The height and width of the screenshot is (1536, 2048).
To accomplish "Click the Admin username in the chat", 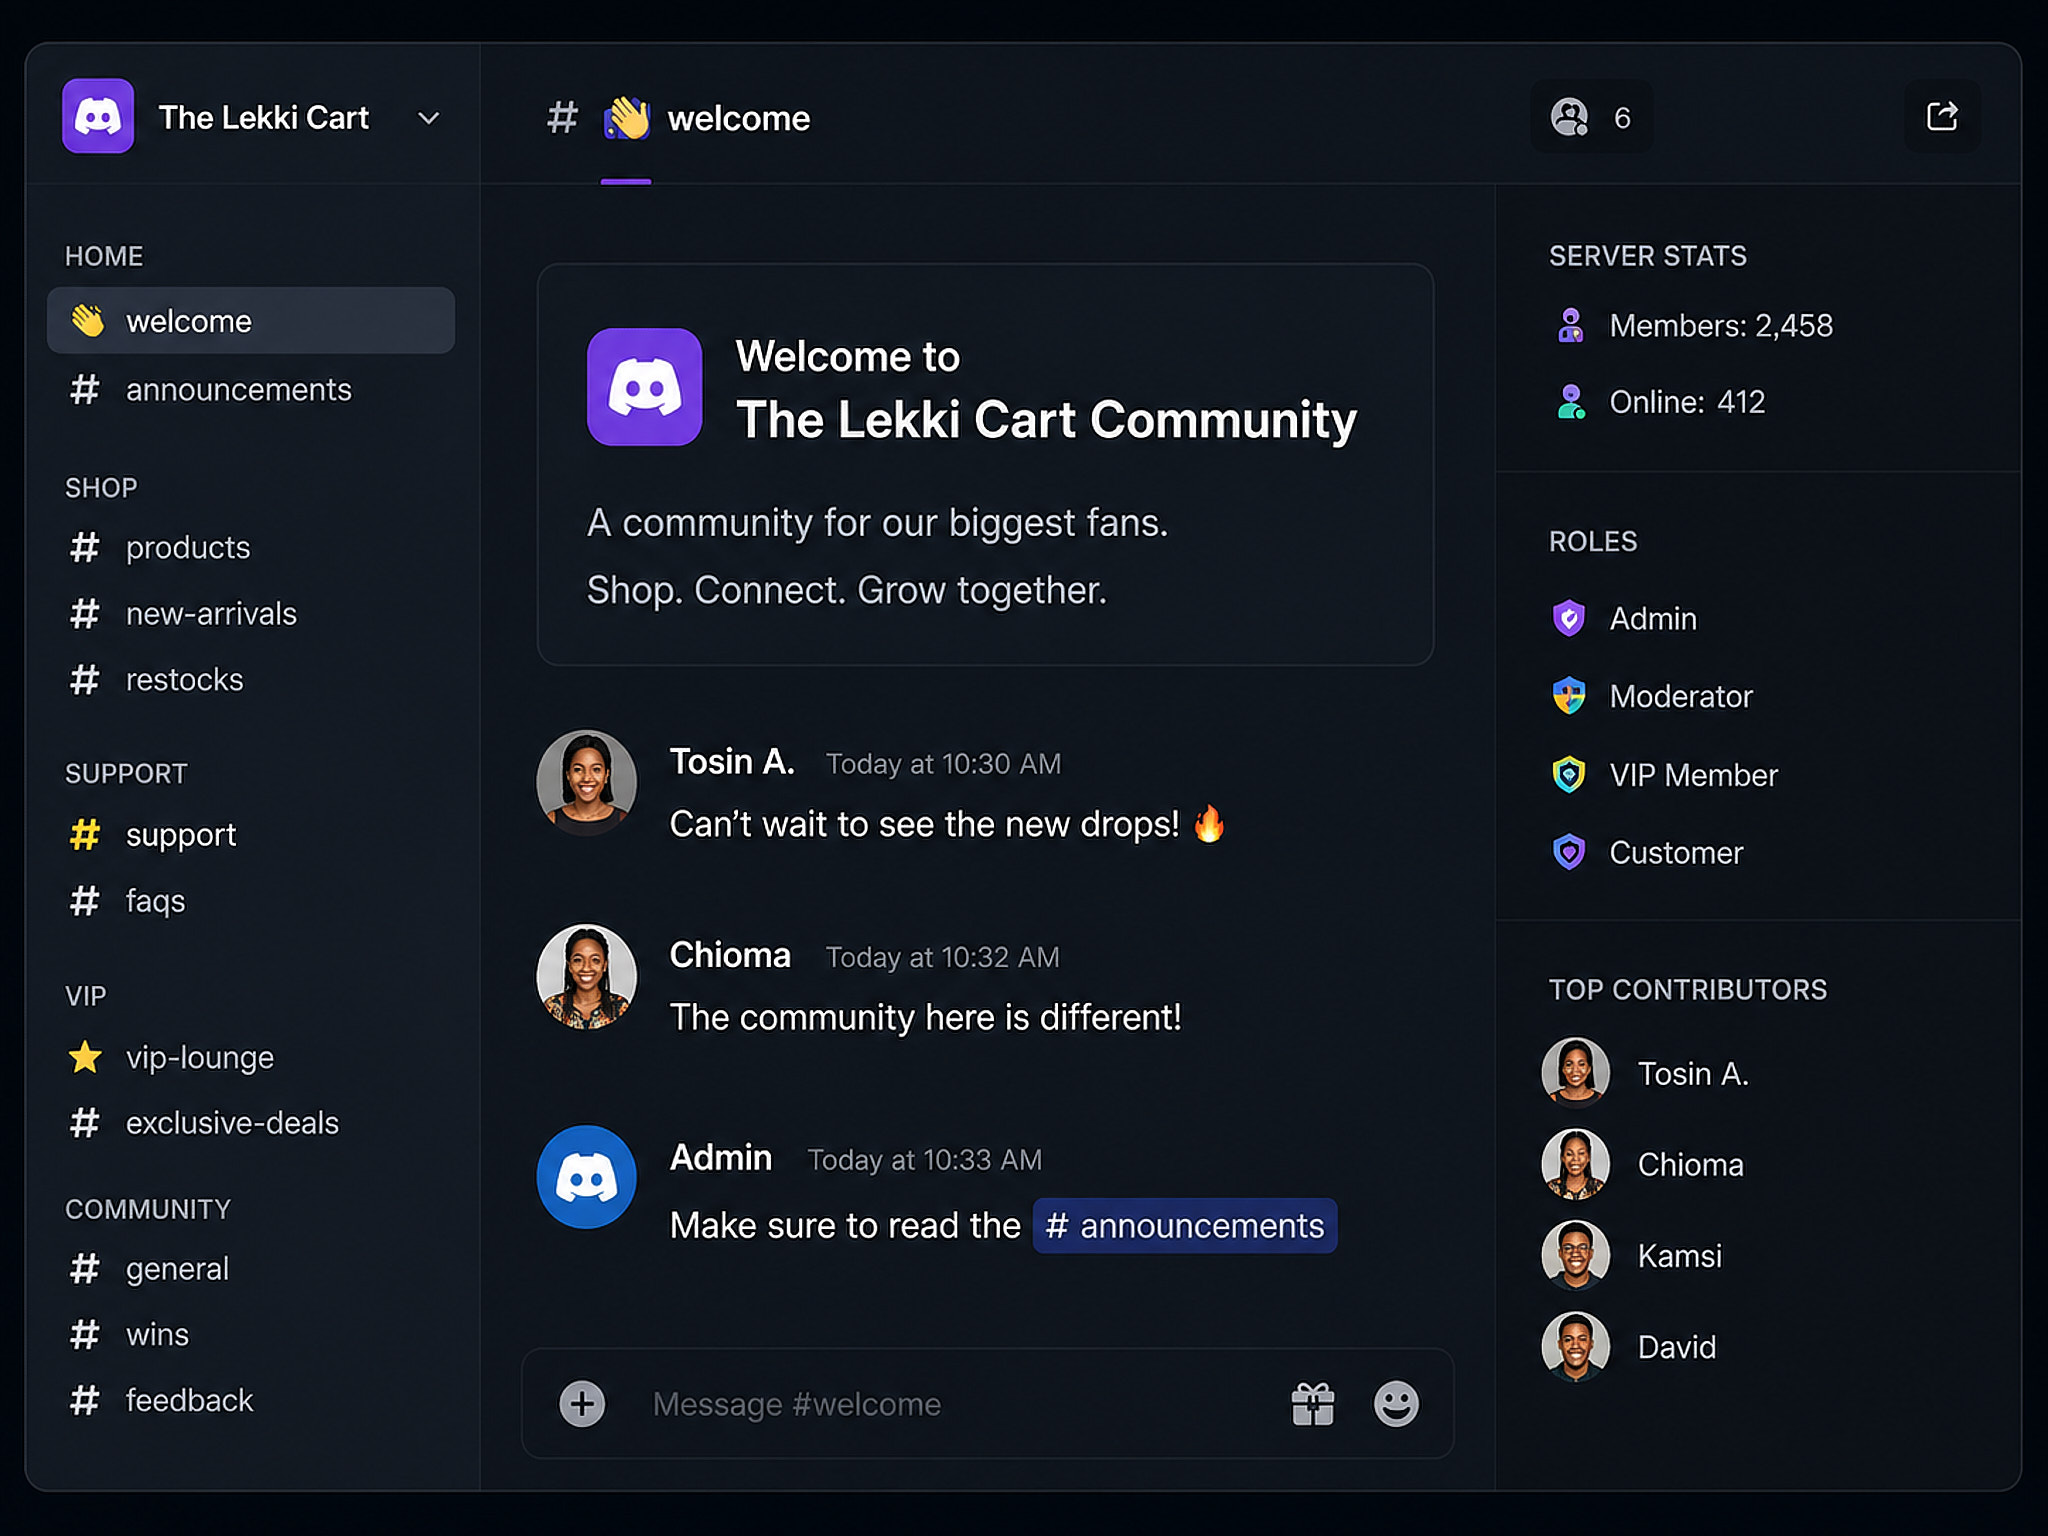I will coord(721,1157).
